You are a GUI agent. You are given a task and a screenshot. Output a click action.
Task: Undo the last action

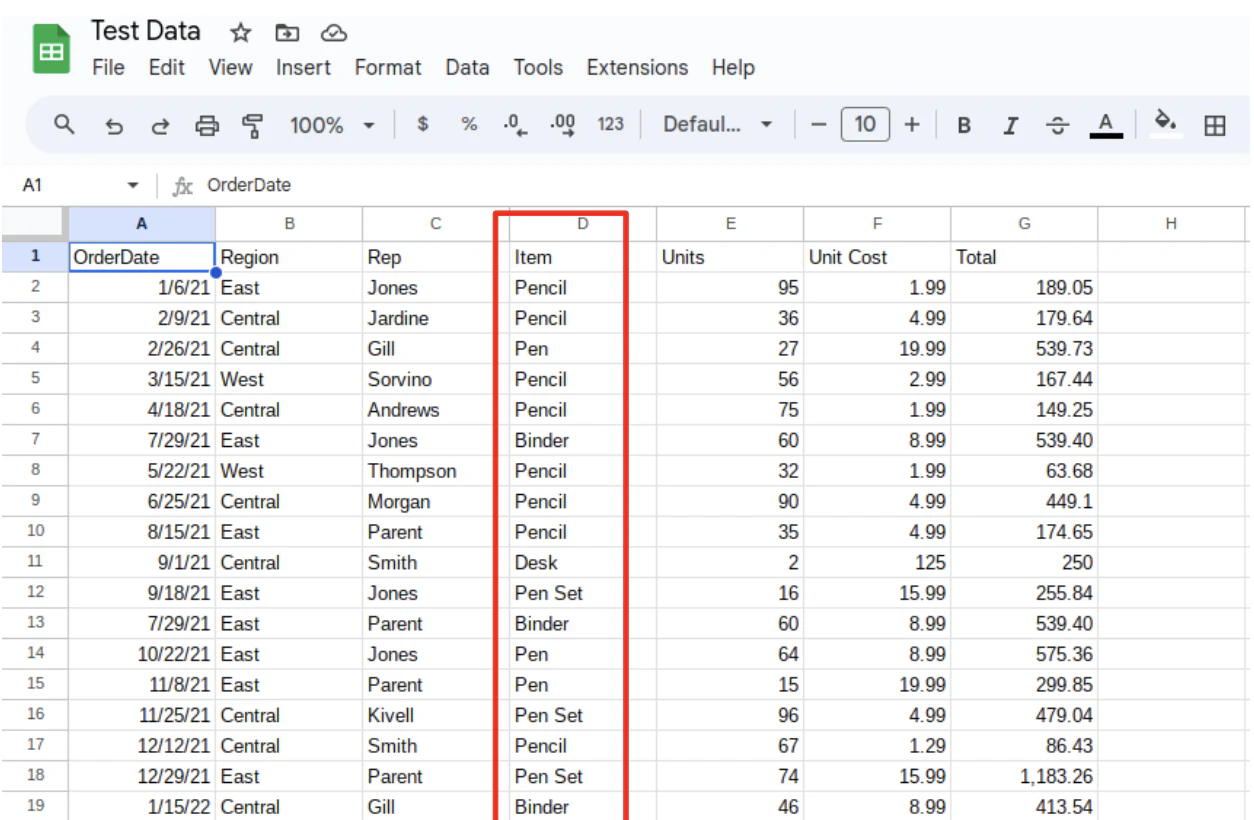[114, 126]
